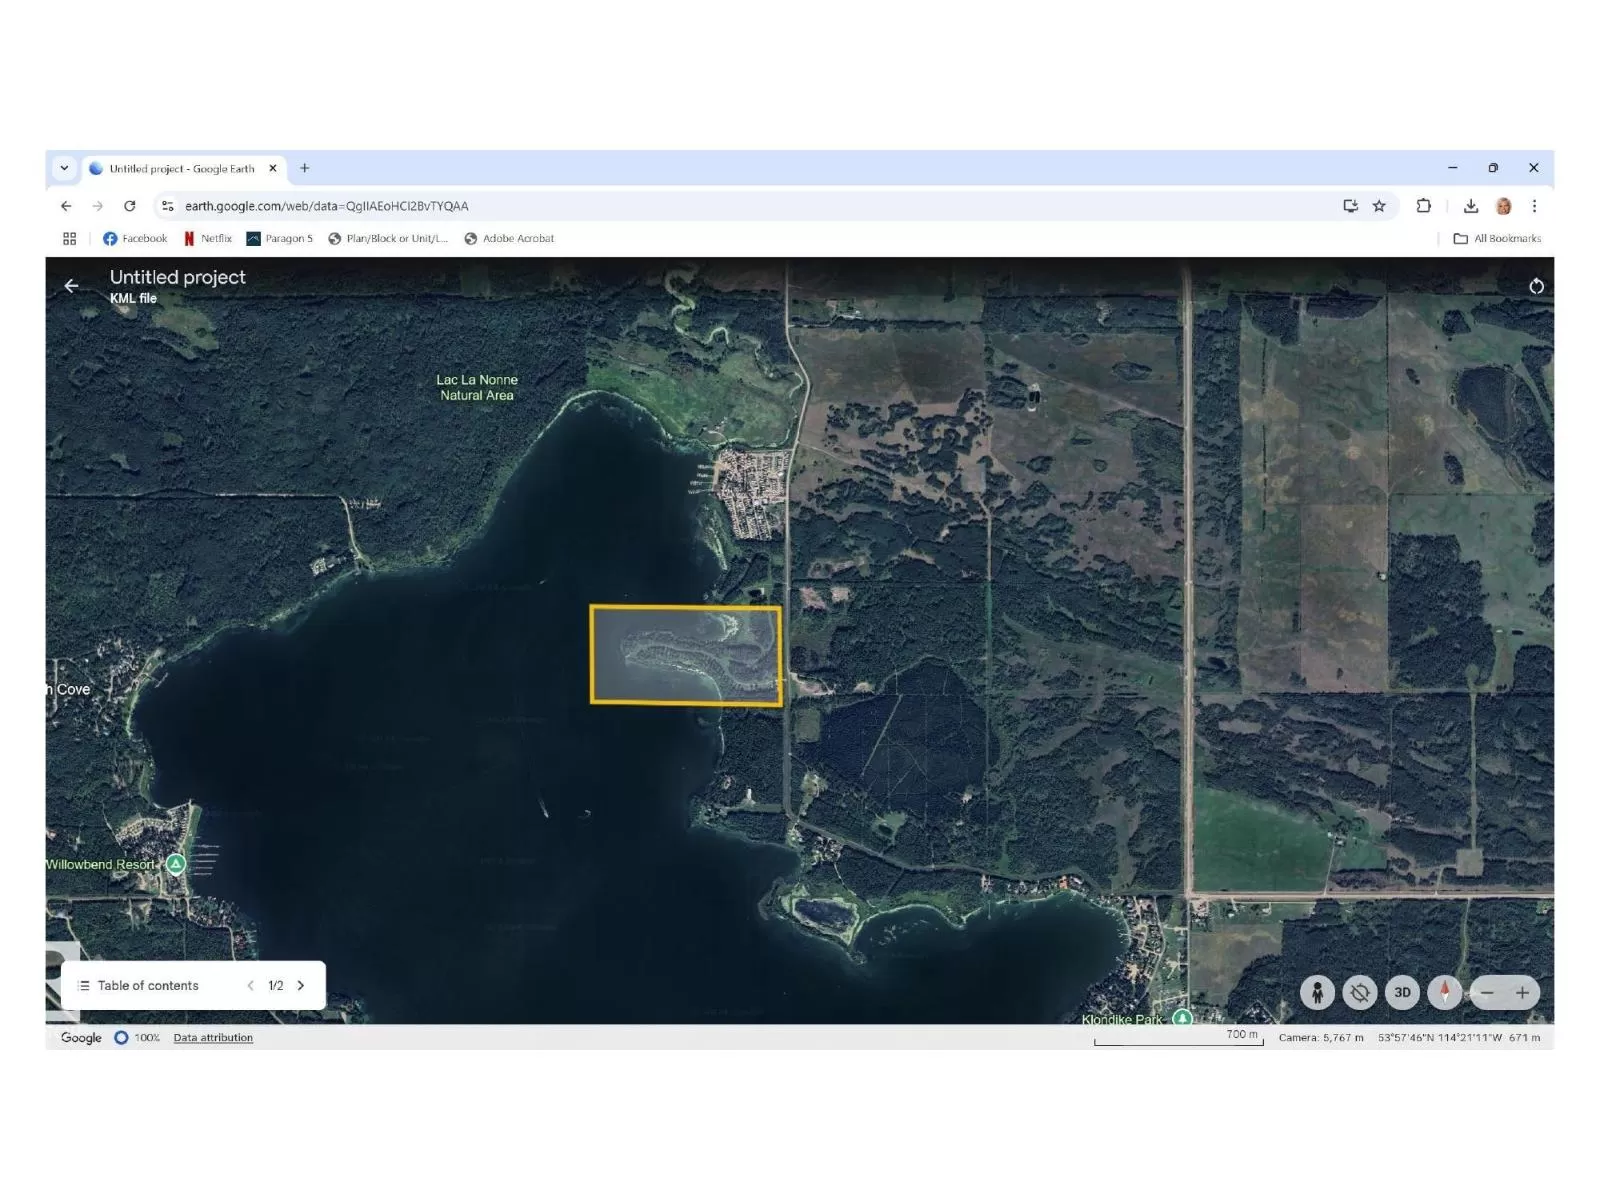Open Table of contents list icon
This screenshot has width=1600, height=1200.
click(x=84, y=985)
